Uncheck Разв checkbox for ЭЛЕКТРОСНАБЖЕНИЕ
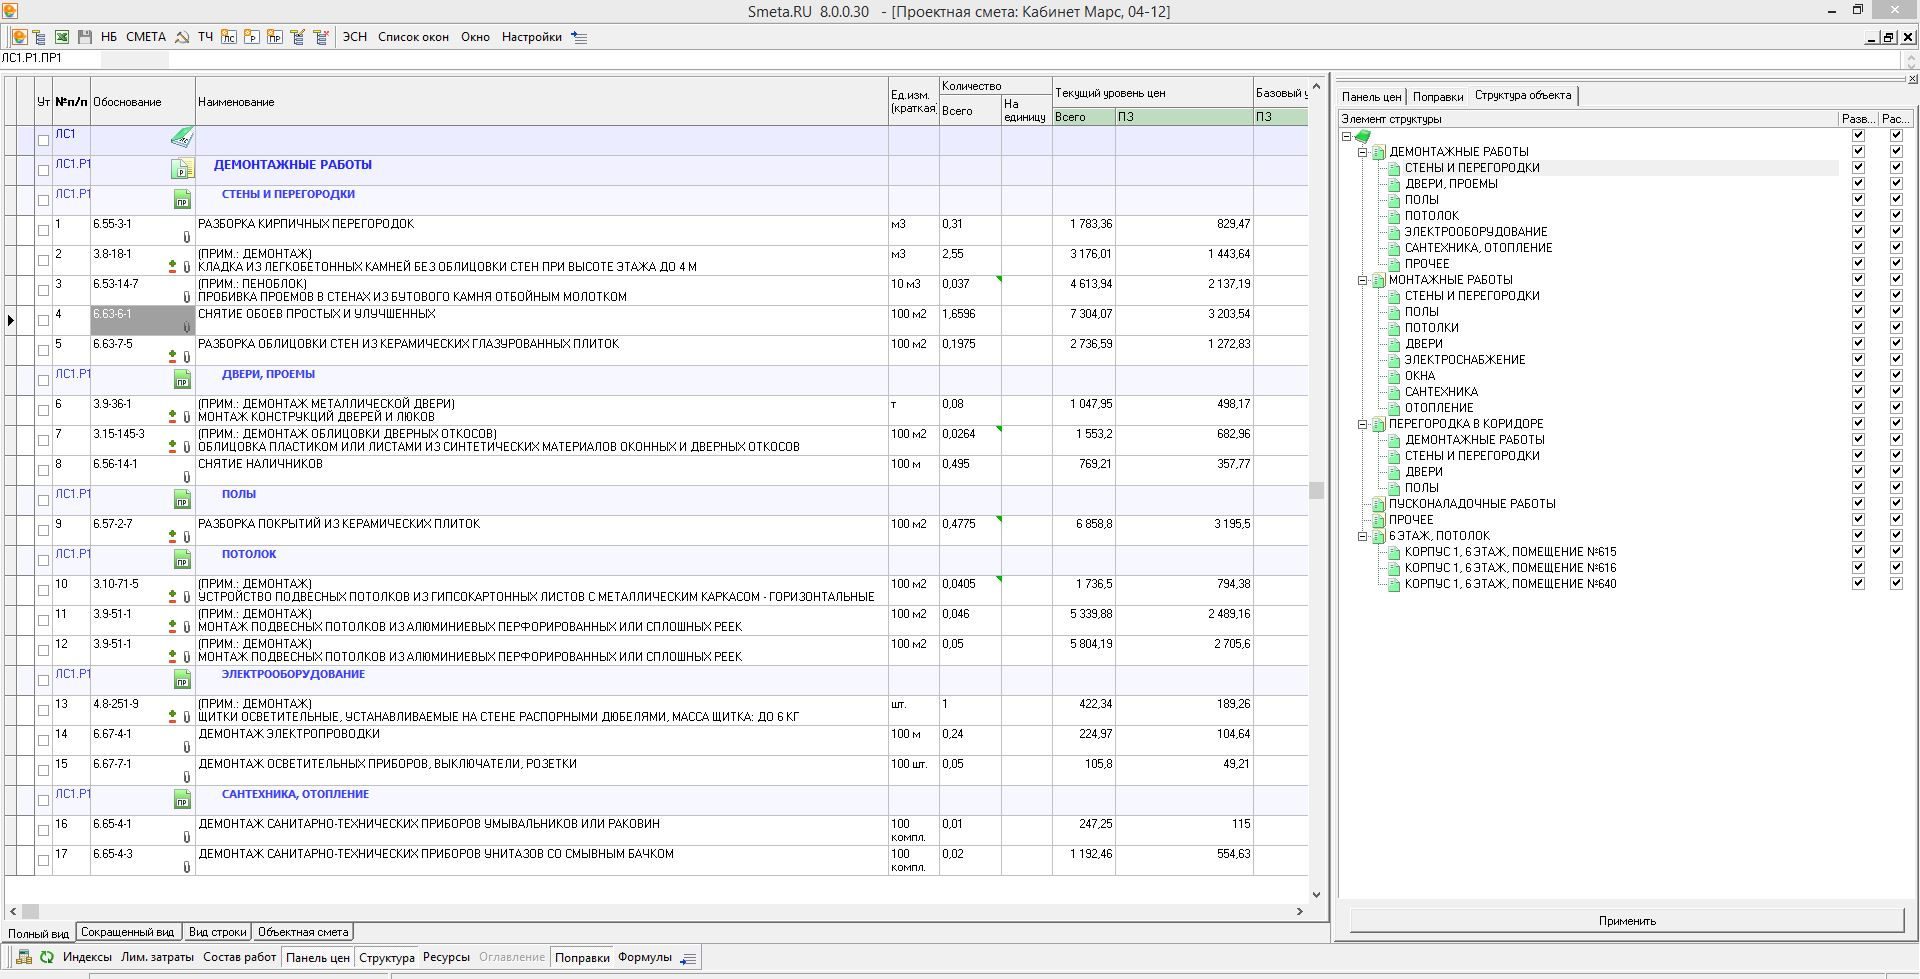This screenshot has height=979, width=1920. (1858, 360)
